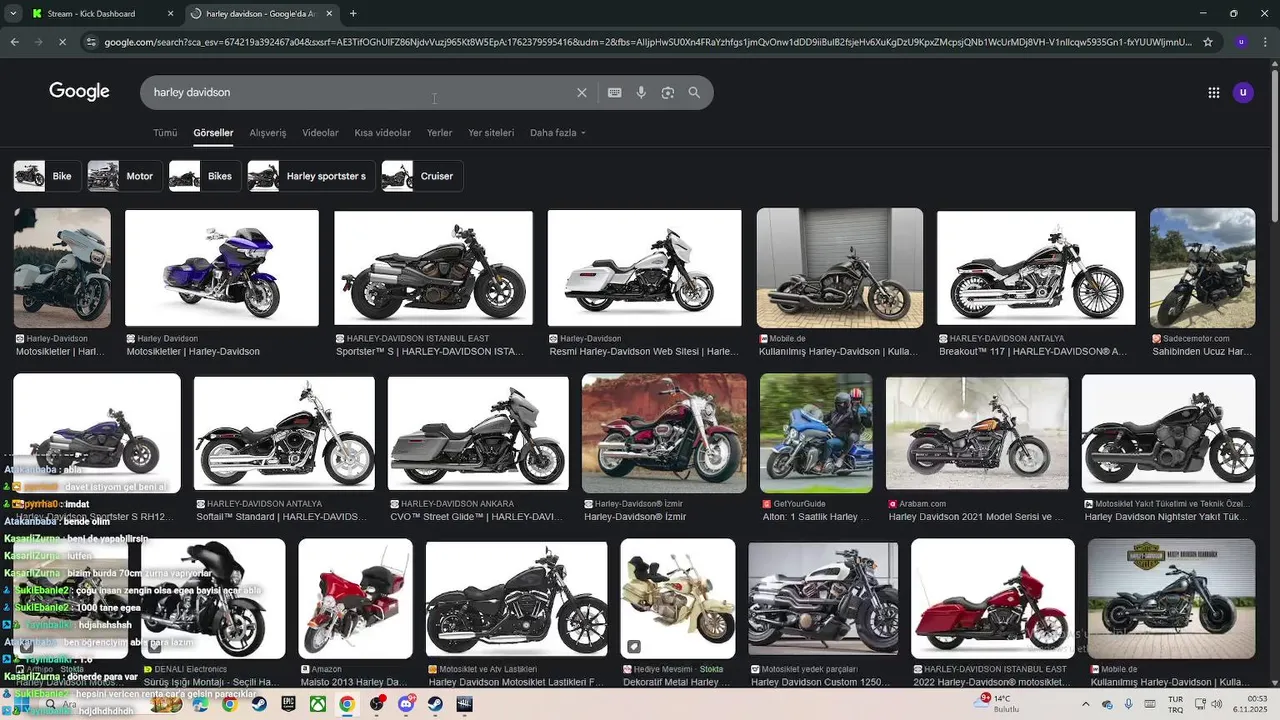Open the Arabam.com 2021 Model Serisi image
This screenshot has height=720, width=1280.
977,433
